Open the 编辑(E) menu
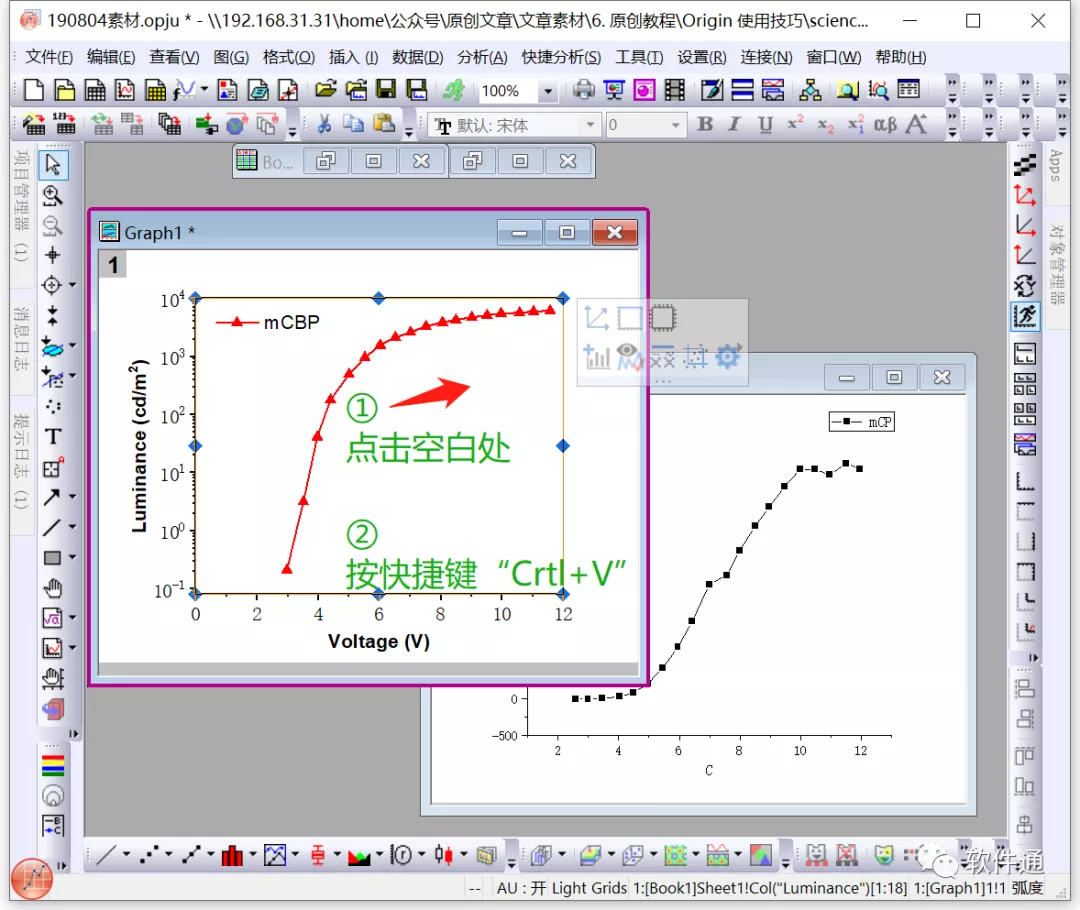 pos(111,57)
